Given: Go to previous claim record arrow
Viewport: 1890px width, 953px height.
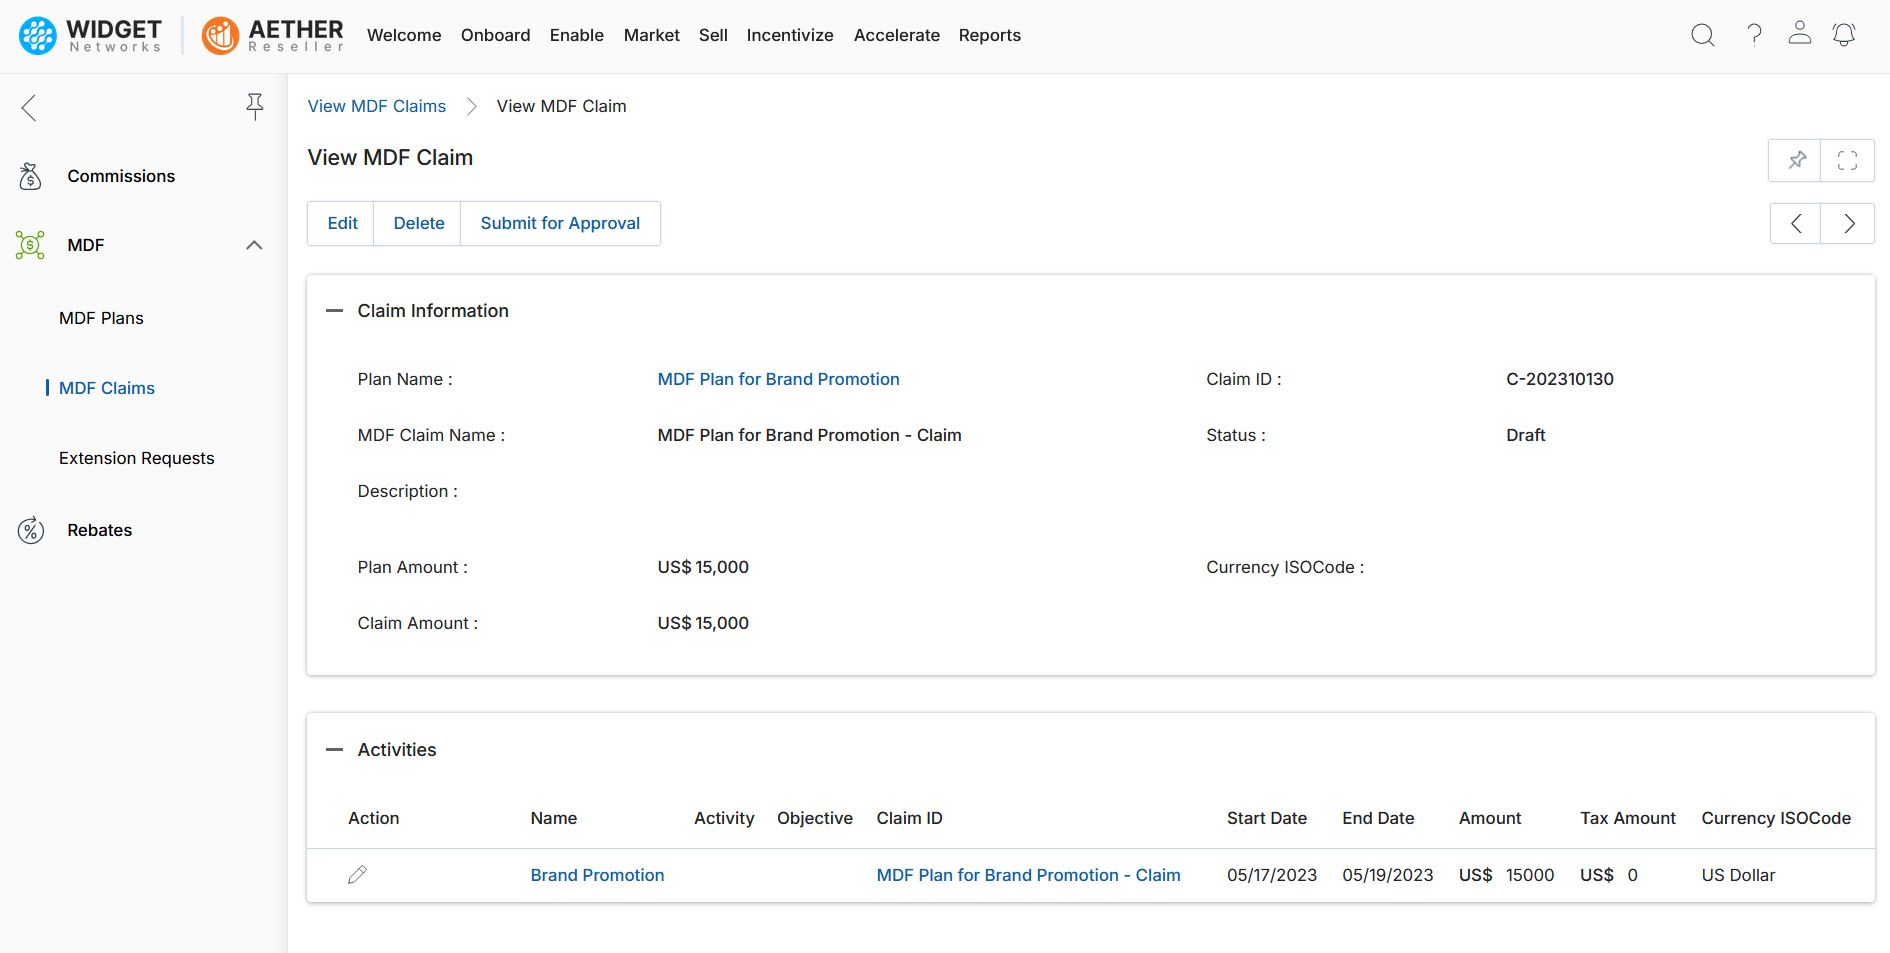Looking at the screenshot, I should (1796, 223).
